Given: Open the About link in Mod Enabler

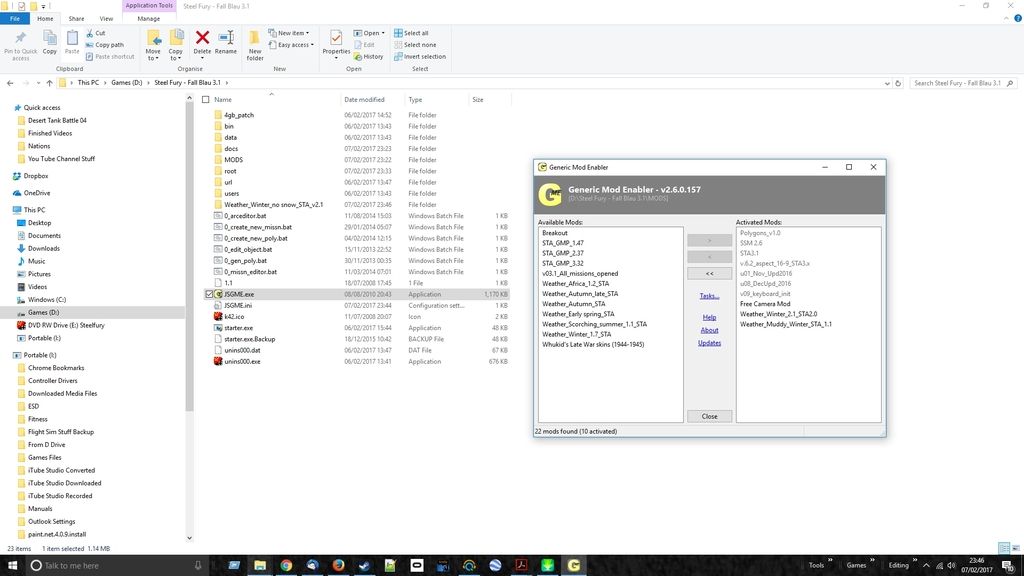Looking at the screenshot, I should click(x=709, y=330).
